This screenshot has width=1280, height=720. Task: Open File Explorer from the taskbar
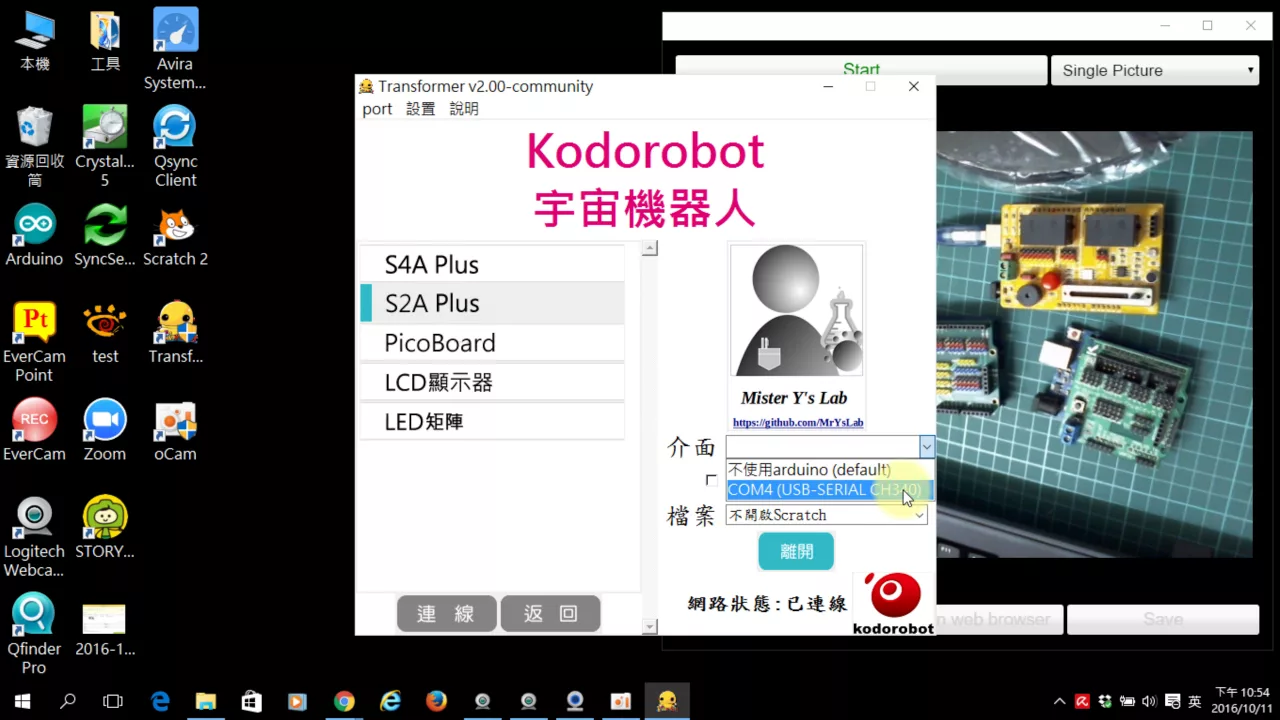tap(206, 701)
